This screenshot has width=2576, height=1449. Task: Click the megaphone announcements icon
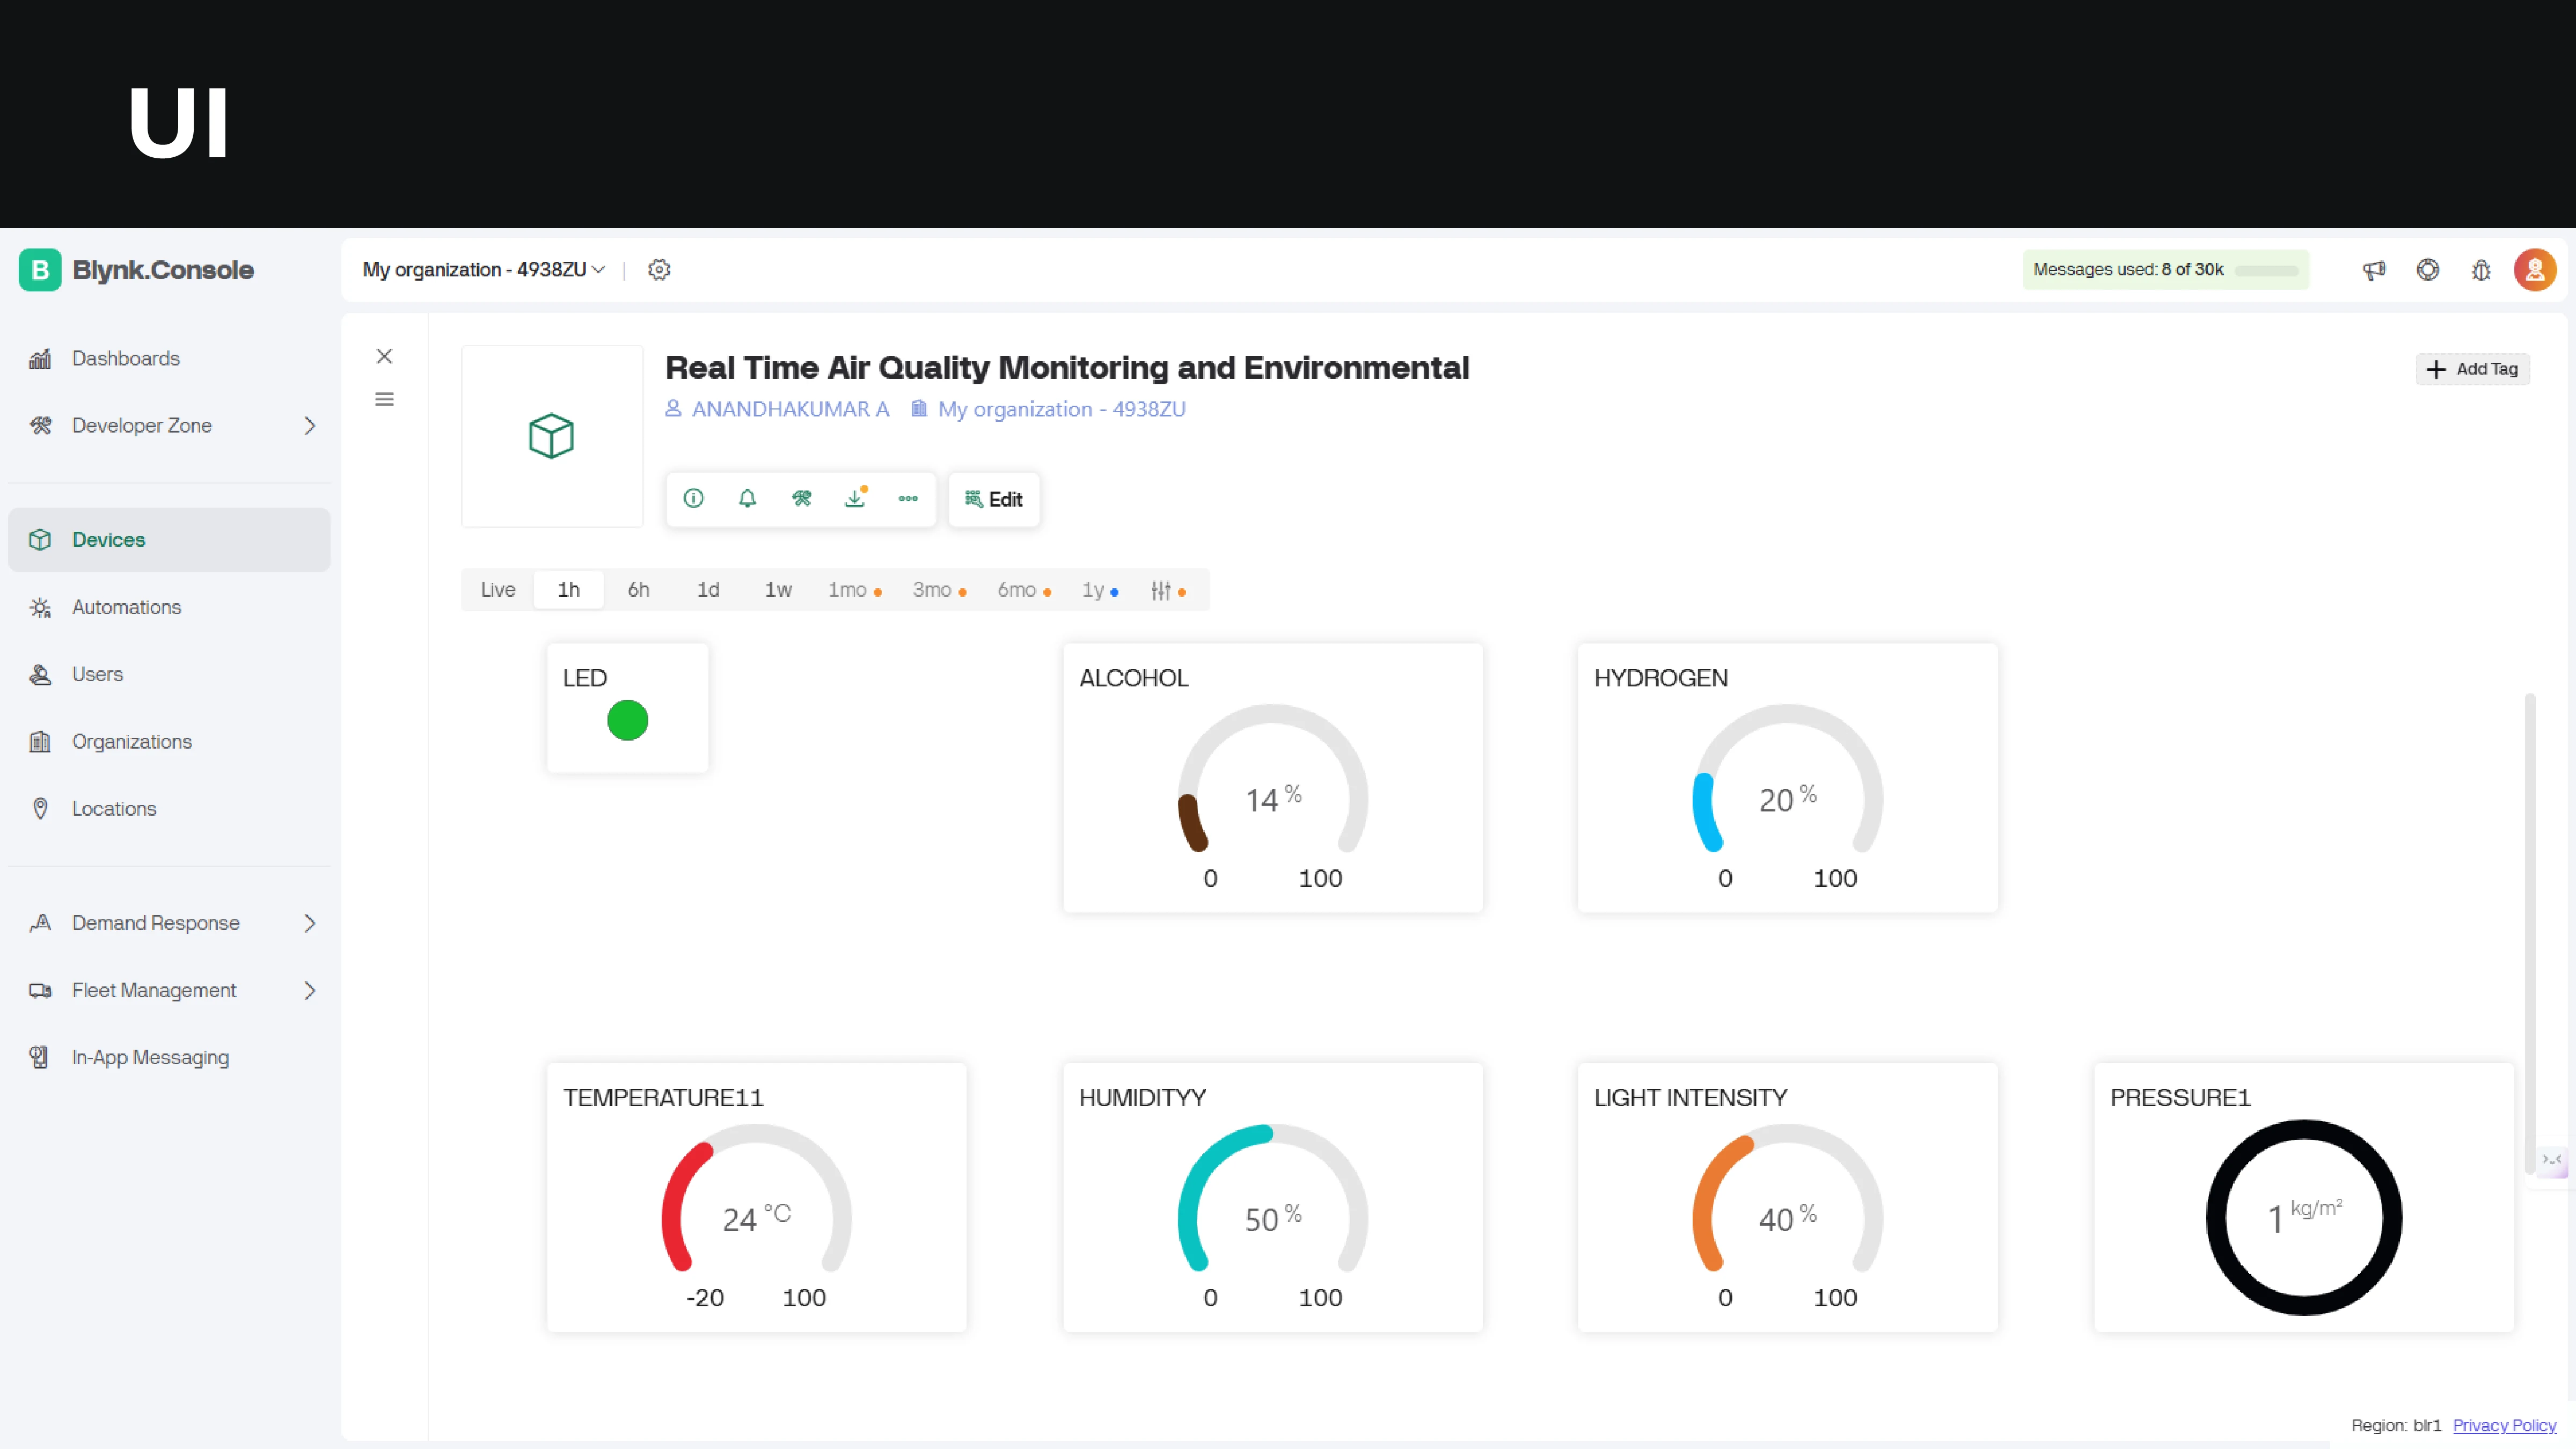click(x=2374, y=270)
